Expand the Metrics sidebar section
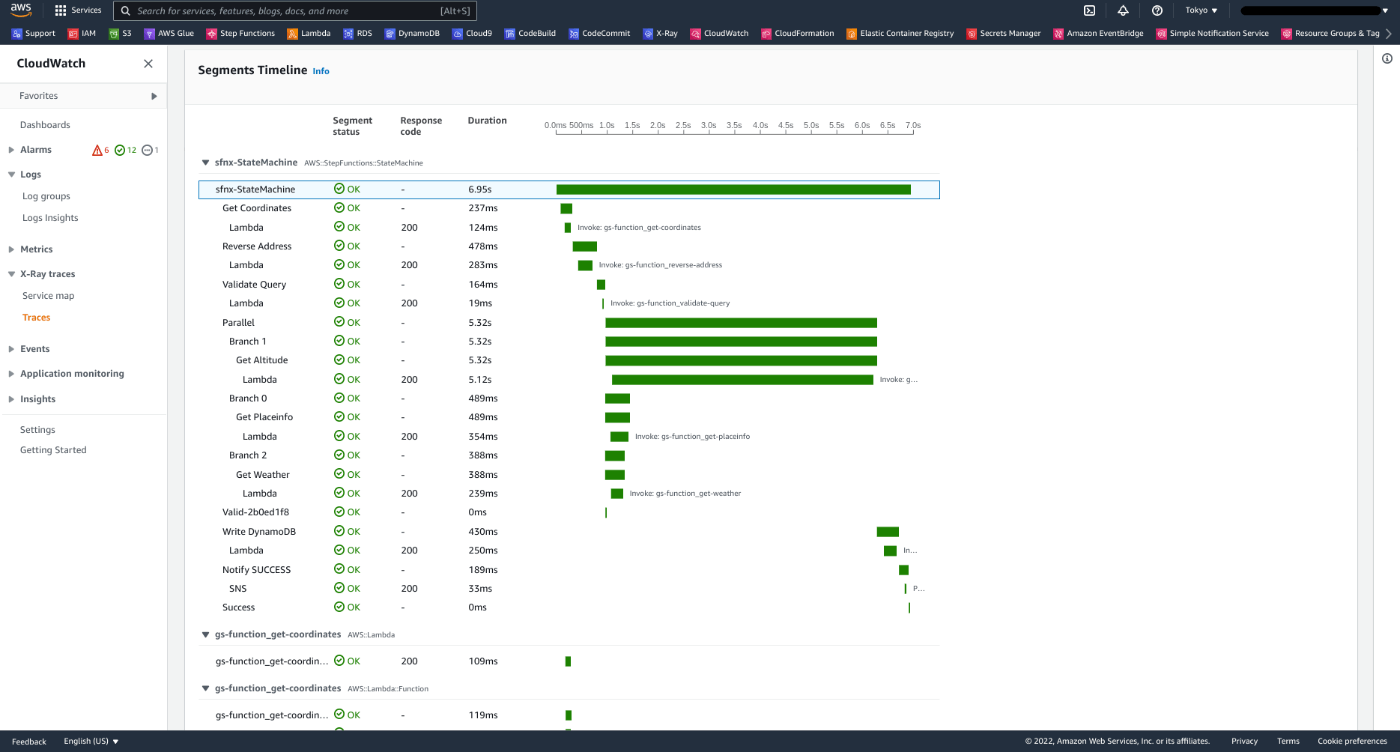Screen dimensions: 1400x752 coord(11,249)
